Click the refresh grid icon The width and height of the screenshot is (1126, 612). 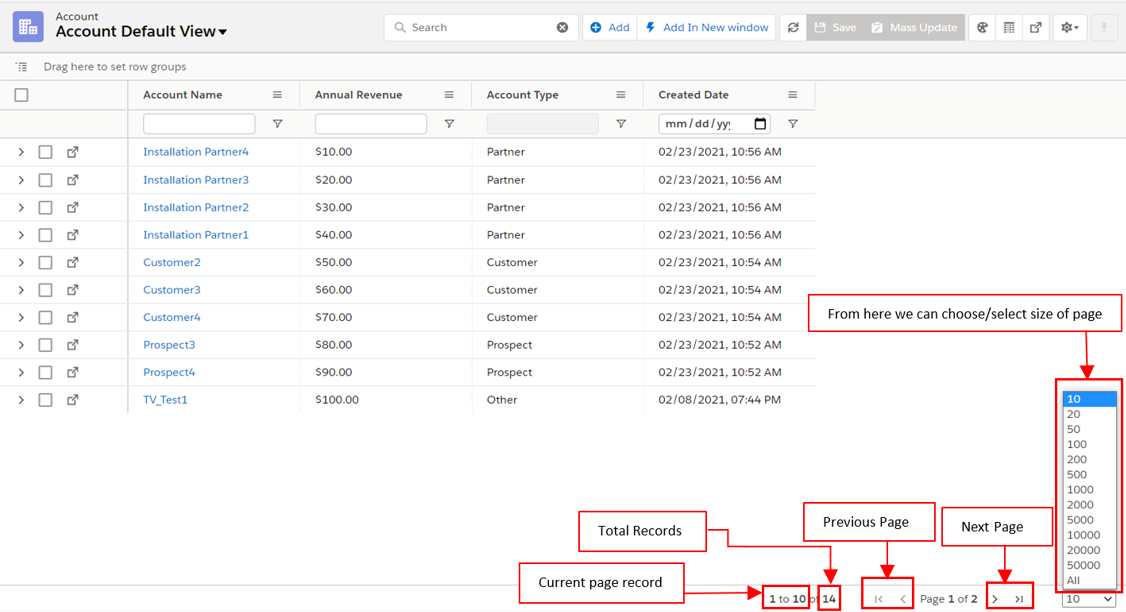point(793,28)
